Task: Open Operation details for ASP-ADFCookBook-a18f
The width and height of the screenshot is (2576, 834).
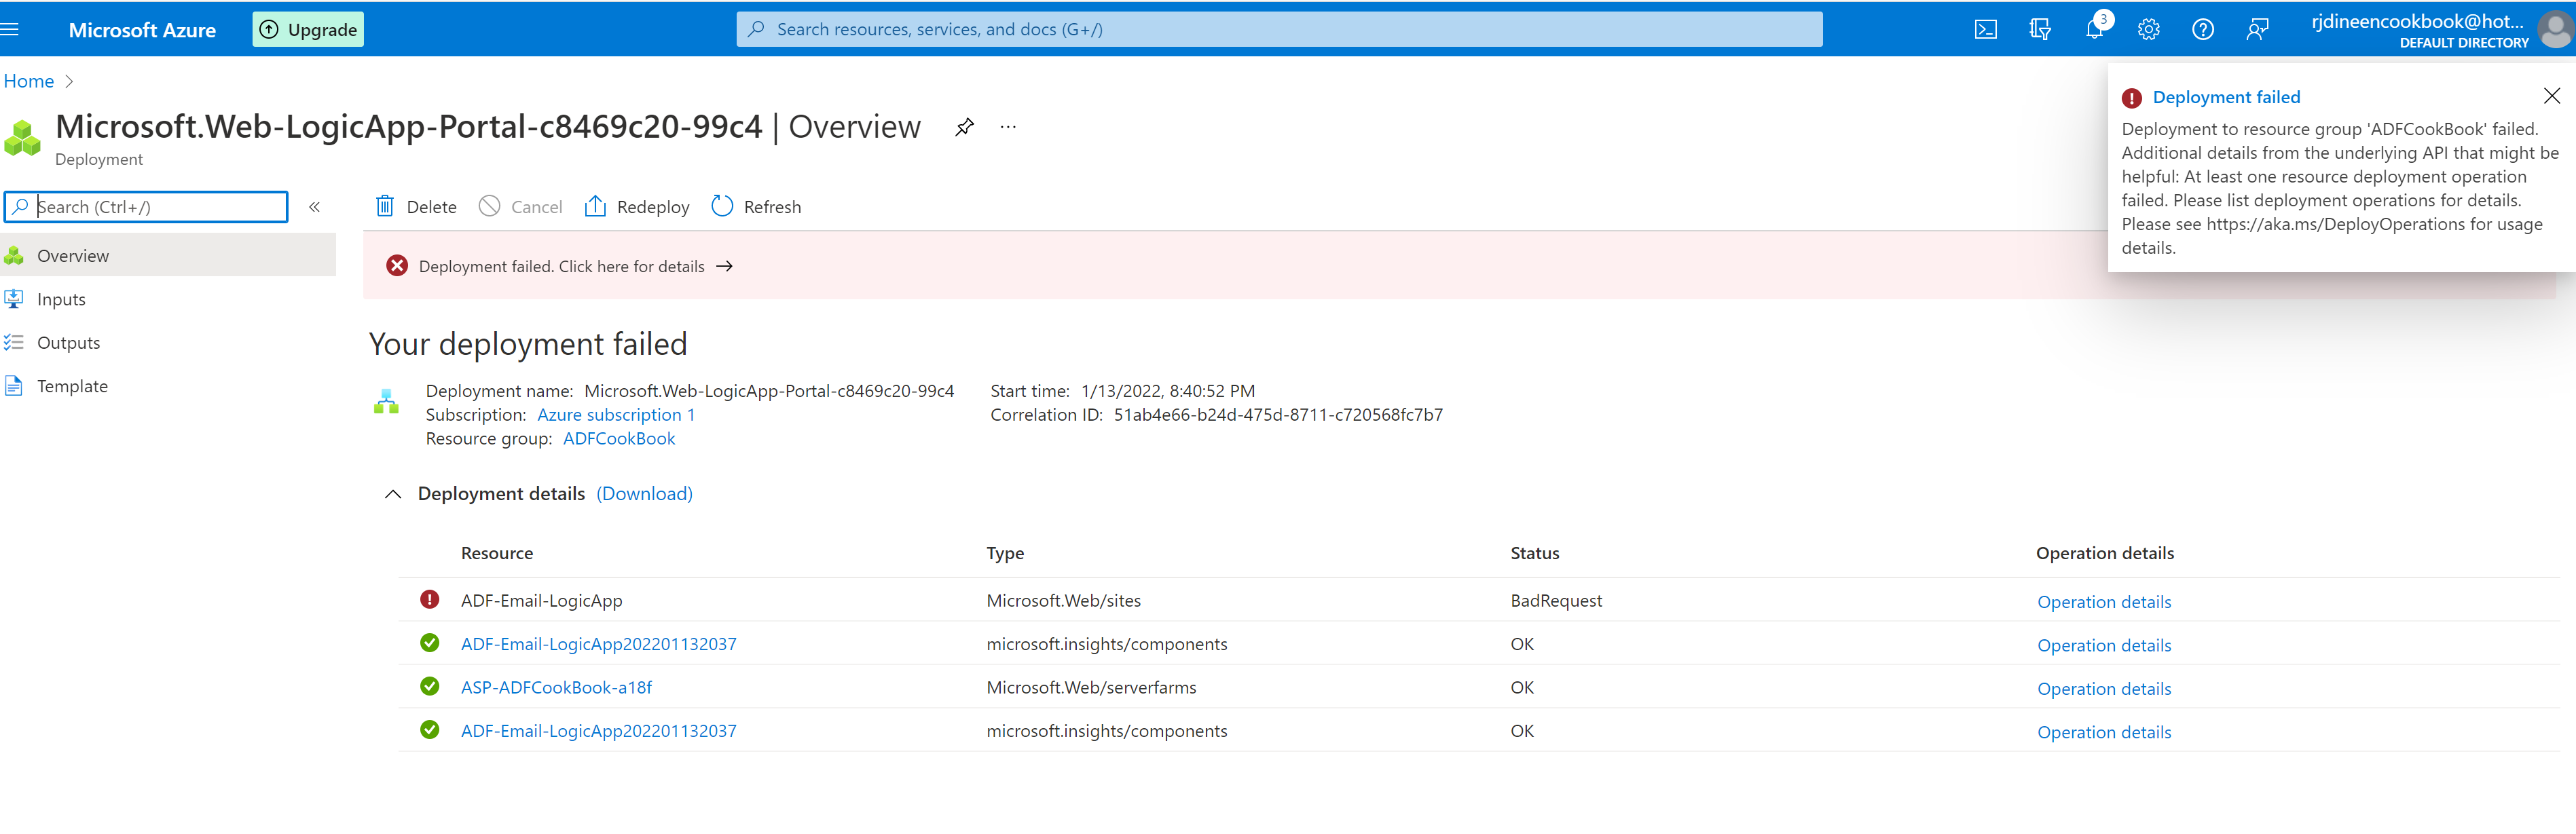Action: point(2104,689)
